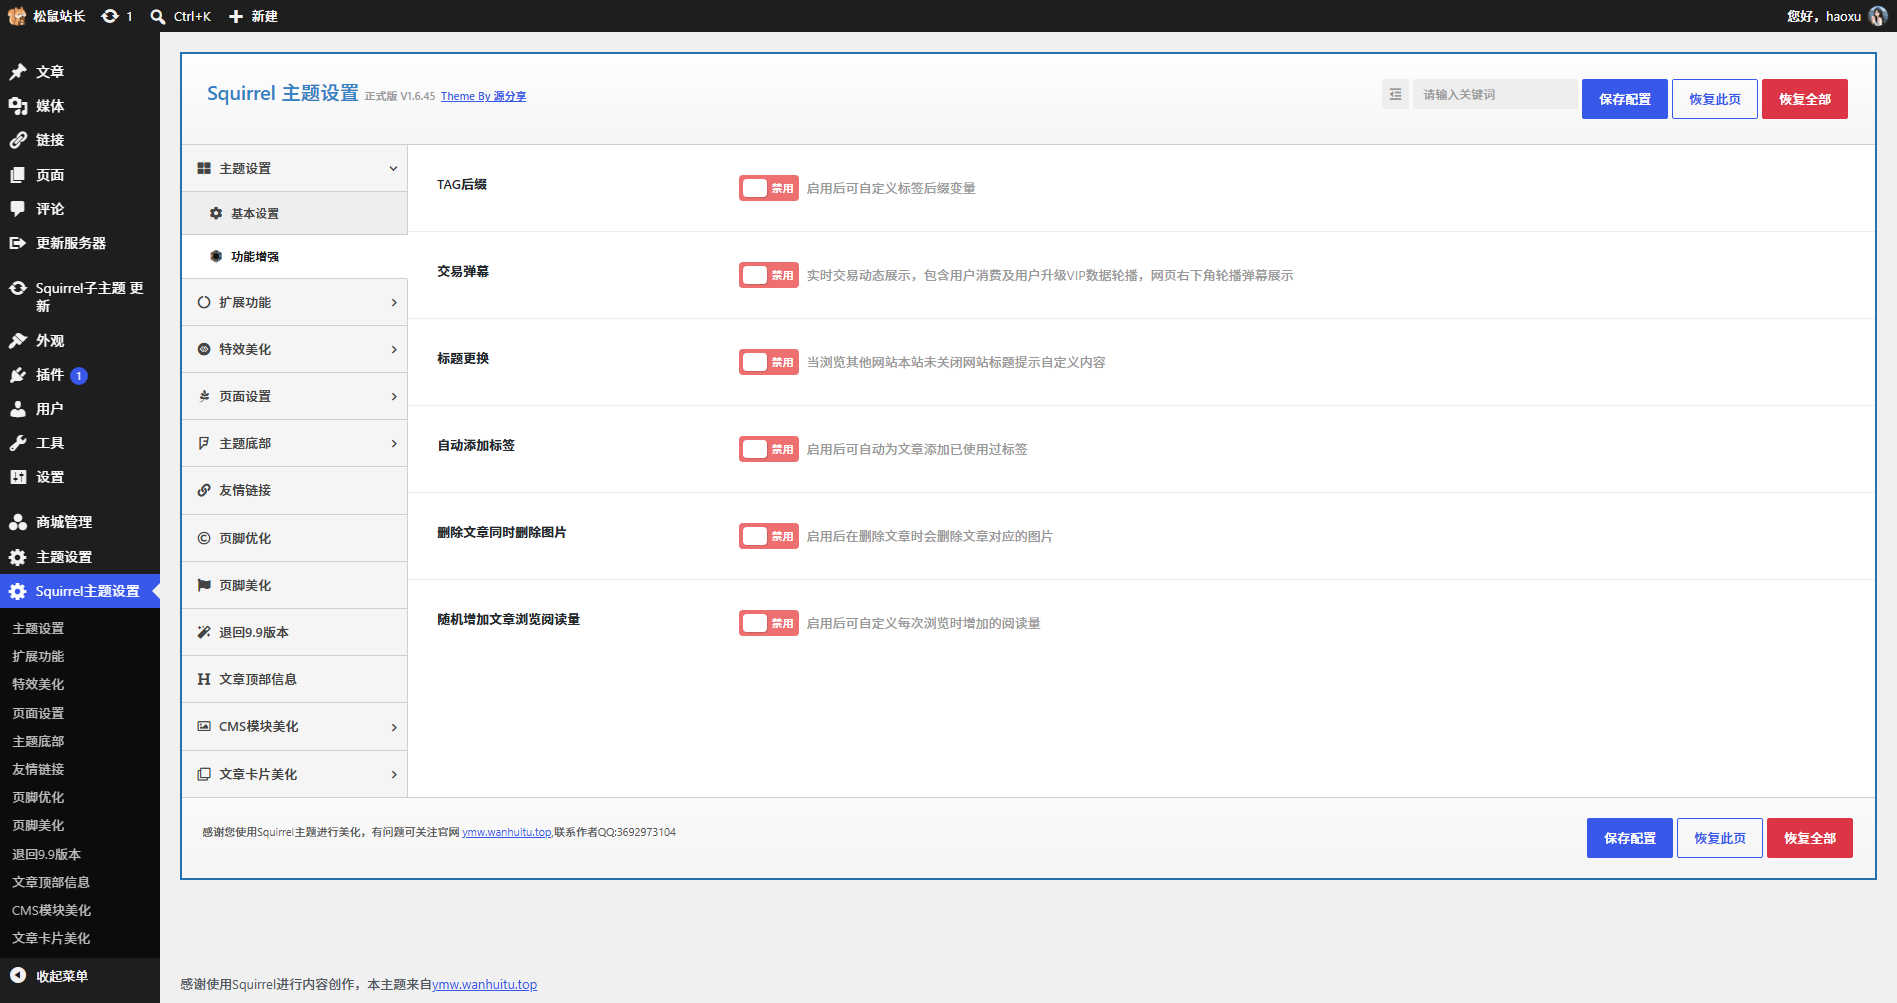Click the 插件 plugins icon in sidebar
1897x1003 pixels.
[18, 375]
